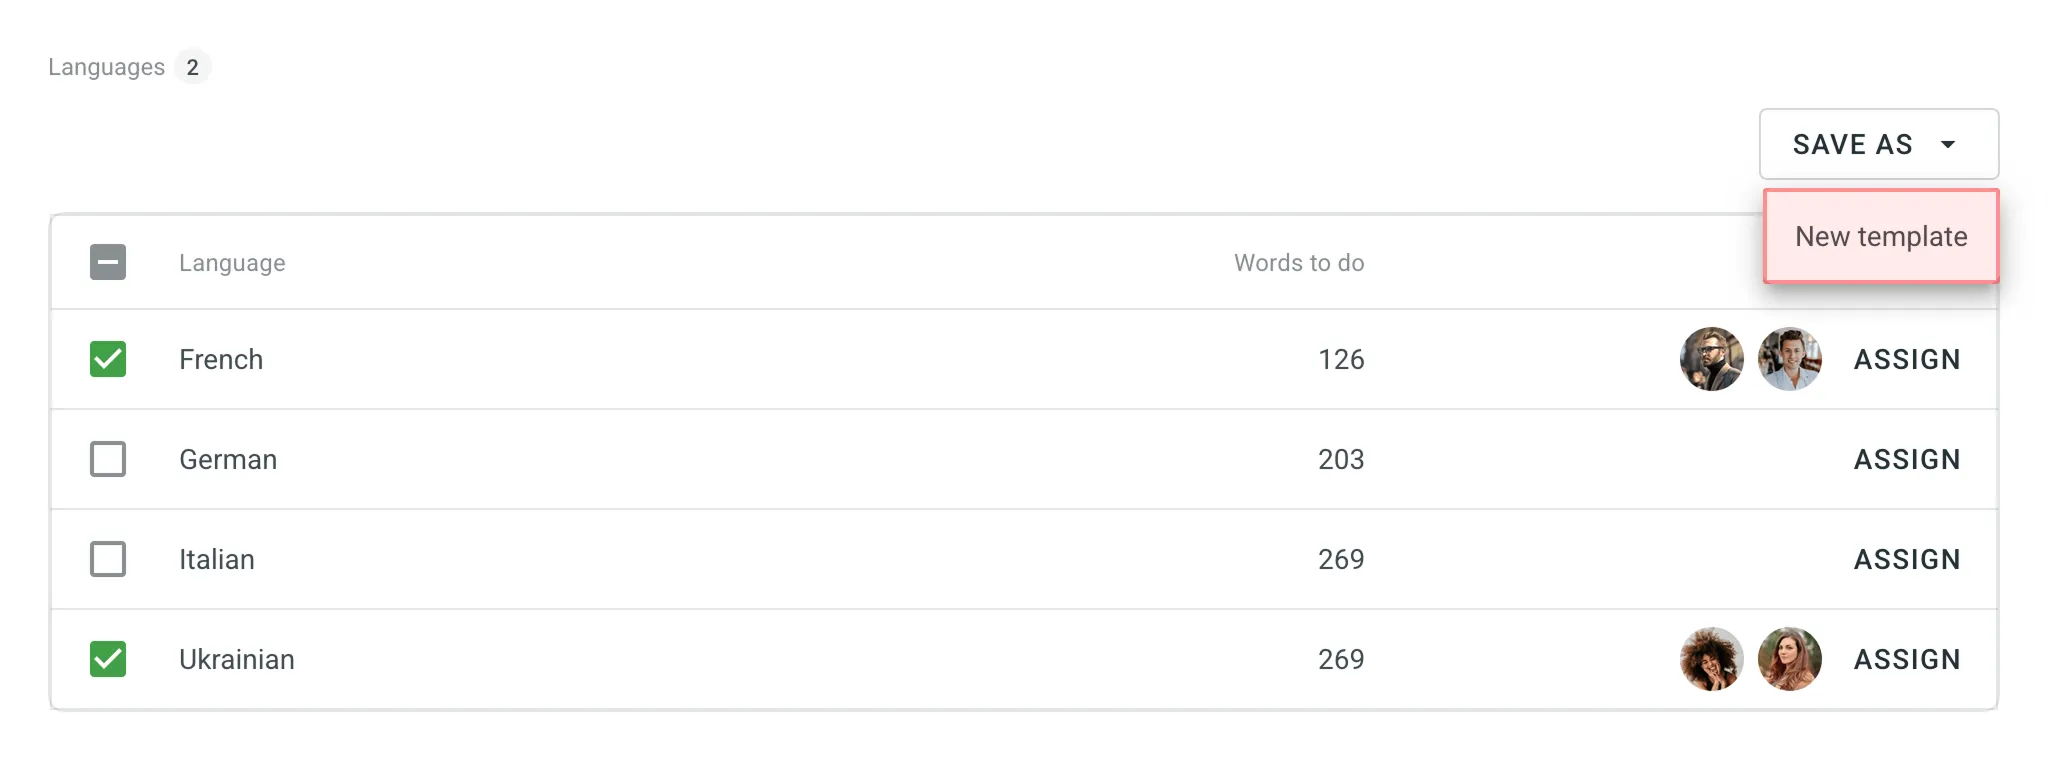Click the Words to do column header
This screenshot has width=2048, height=768.
[x=1298, y=263]
